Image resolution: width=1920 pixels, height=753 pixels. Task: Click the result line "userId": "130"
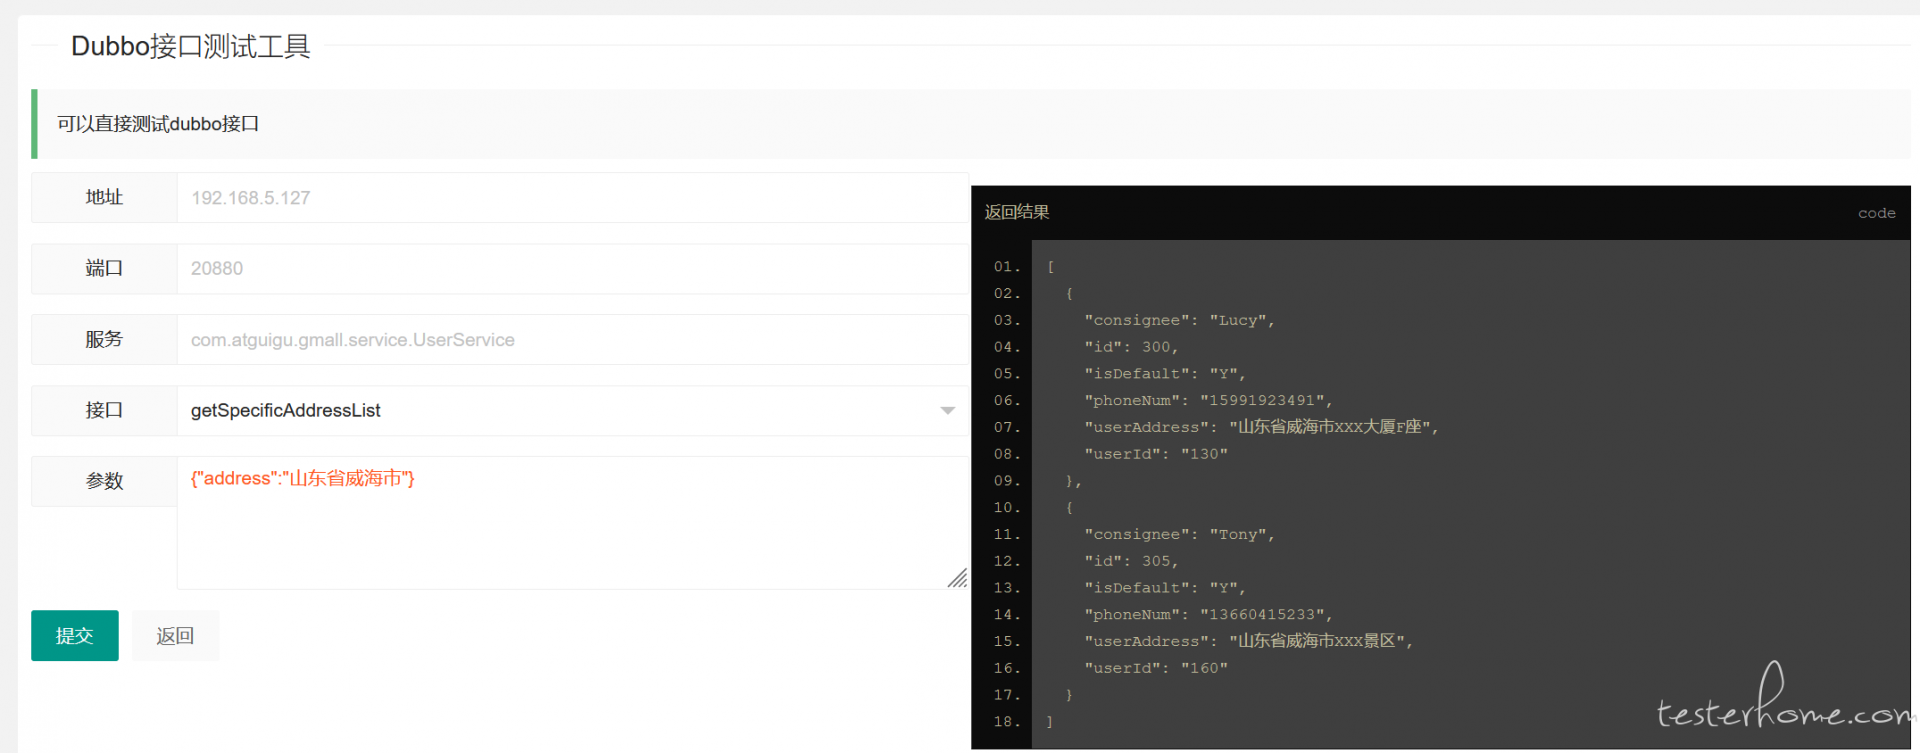point(1156,454)
